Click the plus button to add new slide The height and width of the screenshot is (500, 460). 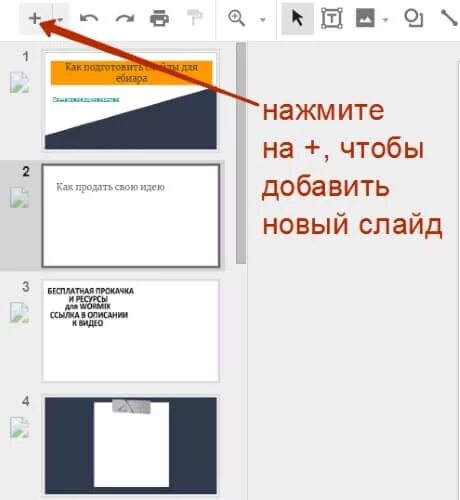(35, 18)
